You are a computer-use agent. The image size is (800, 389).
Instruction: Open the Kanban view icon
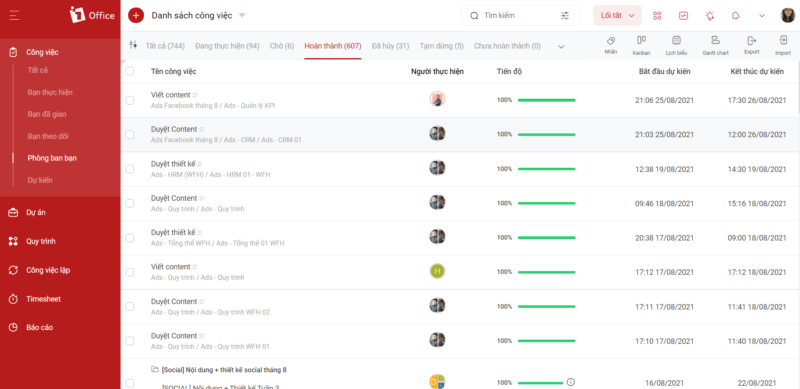641,40
